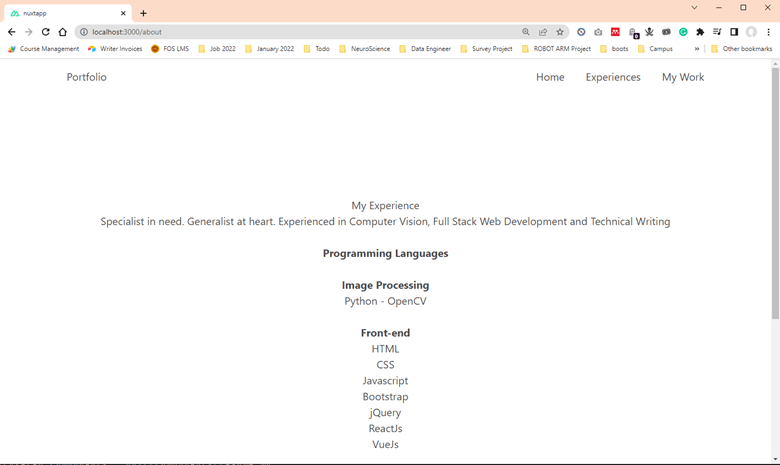
Task: Open the Chrome three-dot menu
Action: pos(768,32)
